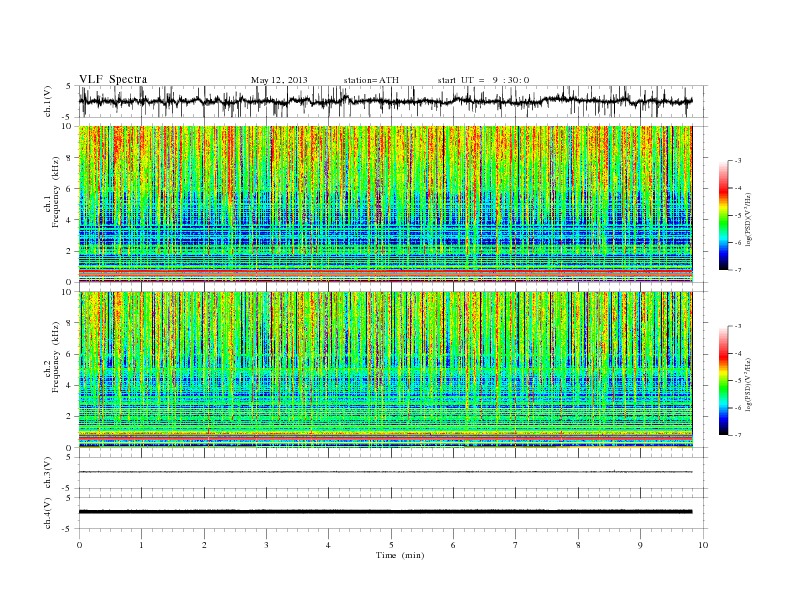The height and width of the screenshot is (612, 792).
Task: Click the ch.1 spectrogram color scale bar
Action: point(723,215)
